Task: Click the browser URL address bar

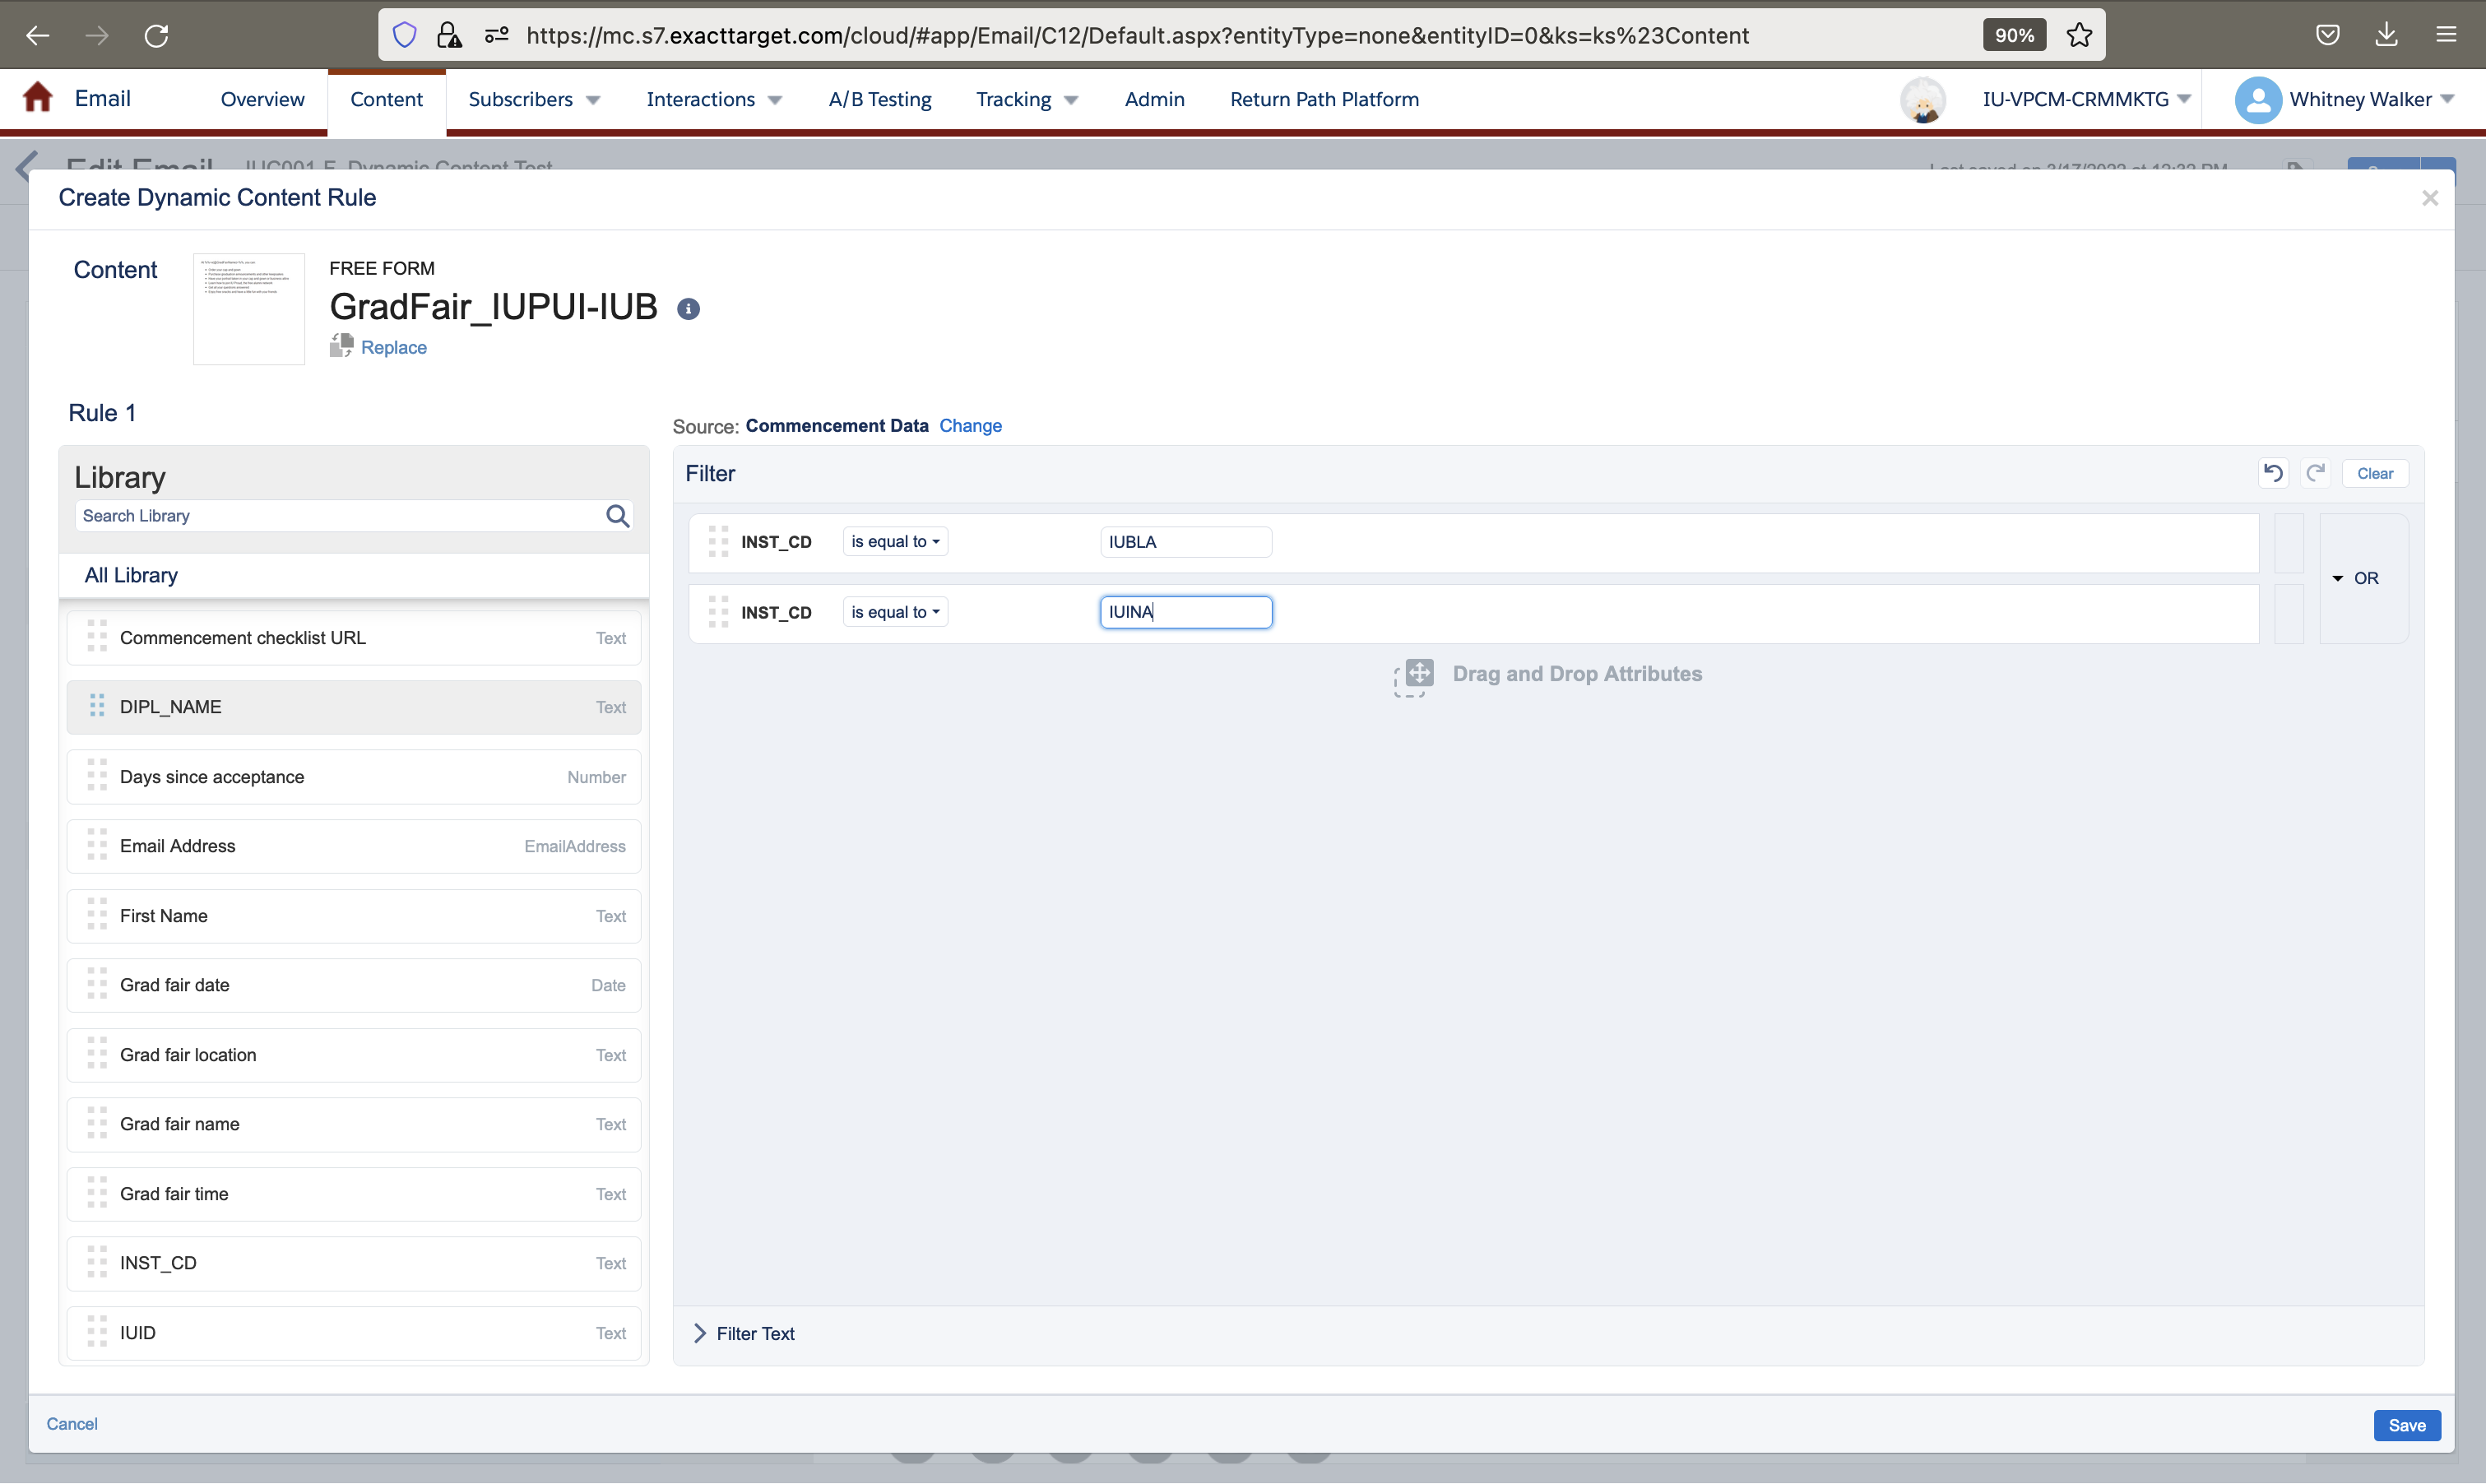Action: coord(1137,36)
